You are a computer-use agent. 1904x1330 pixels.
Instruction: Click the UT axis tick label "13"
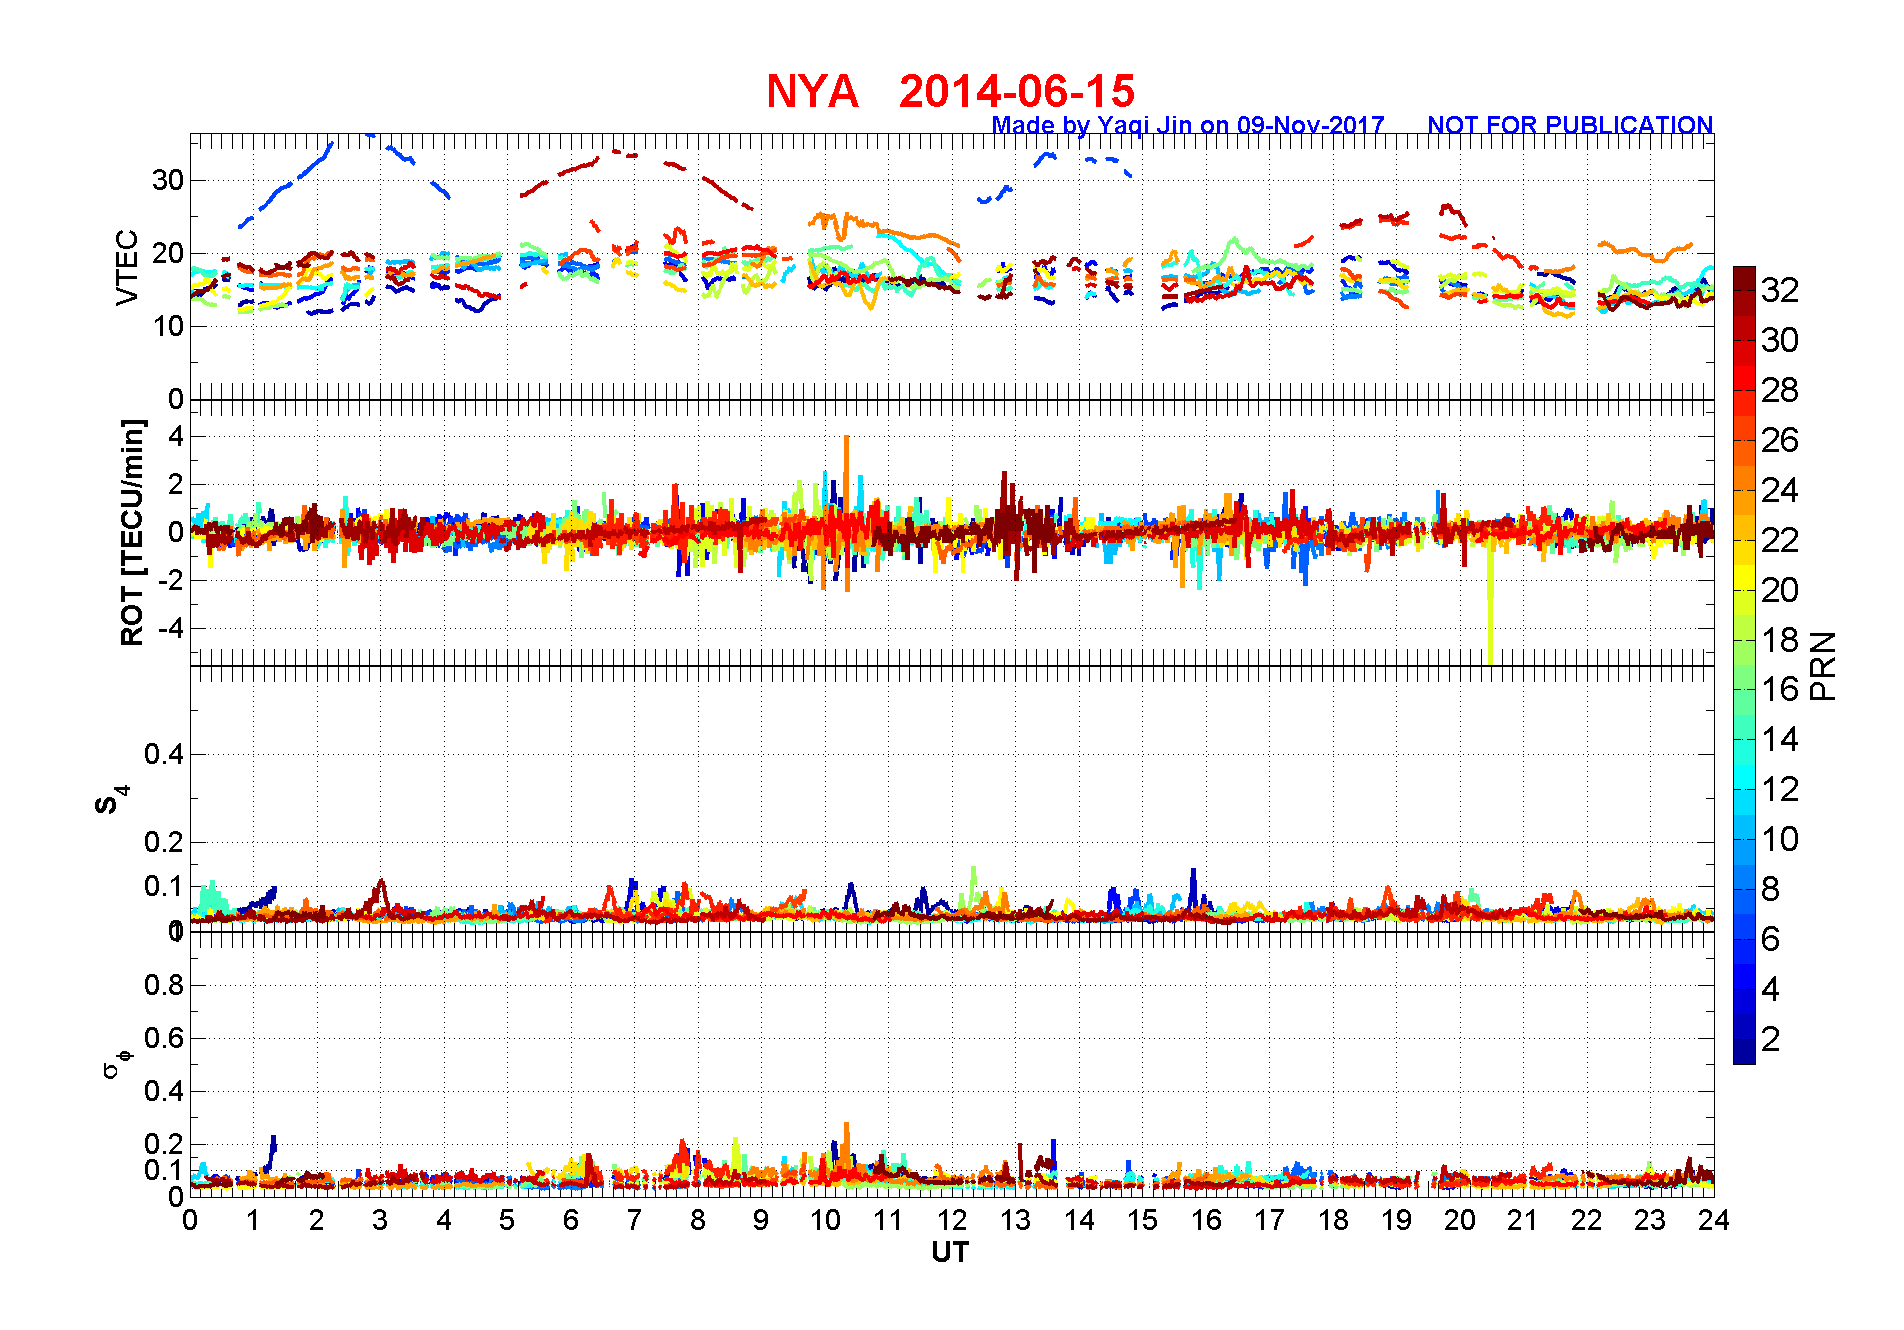point(1015,1220)
